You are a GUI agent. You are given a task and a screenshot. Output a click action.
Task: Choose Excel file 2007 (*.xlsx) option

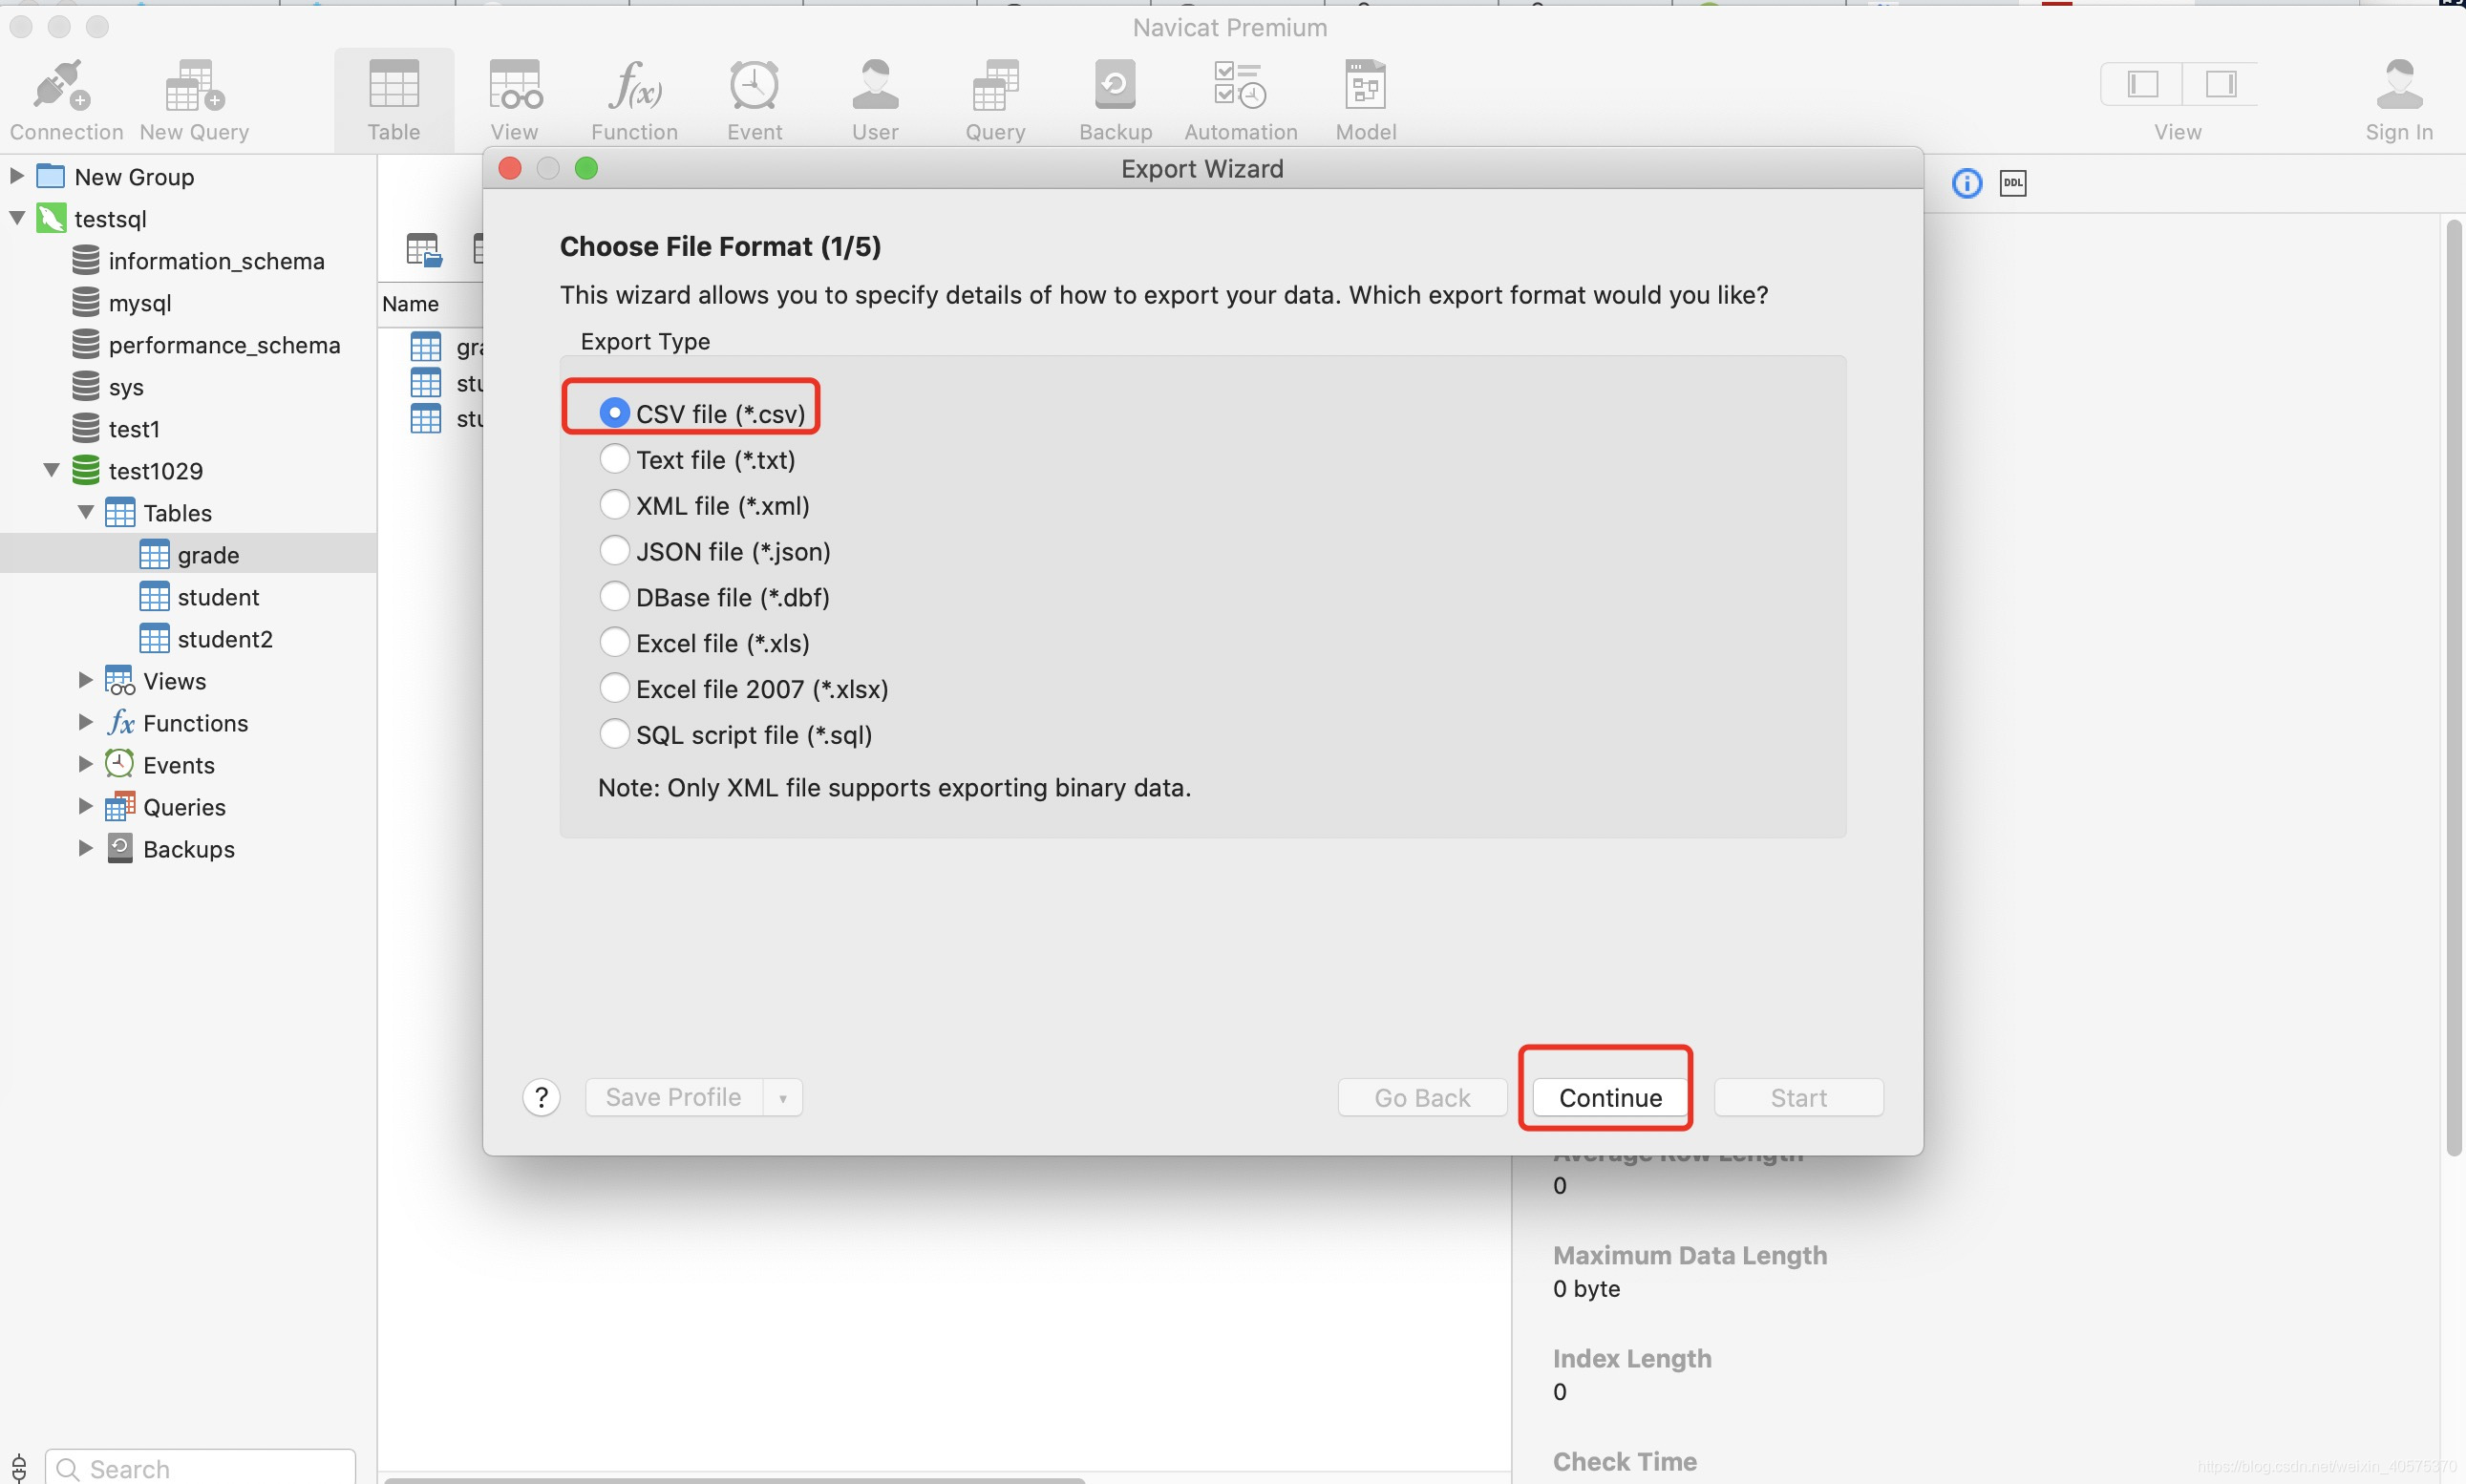tap(614, 688)
